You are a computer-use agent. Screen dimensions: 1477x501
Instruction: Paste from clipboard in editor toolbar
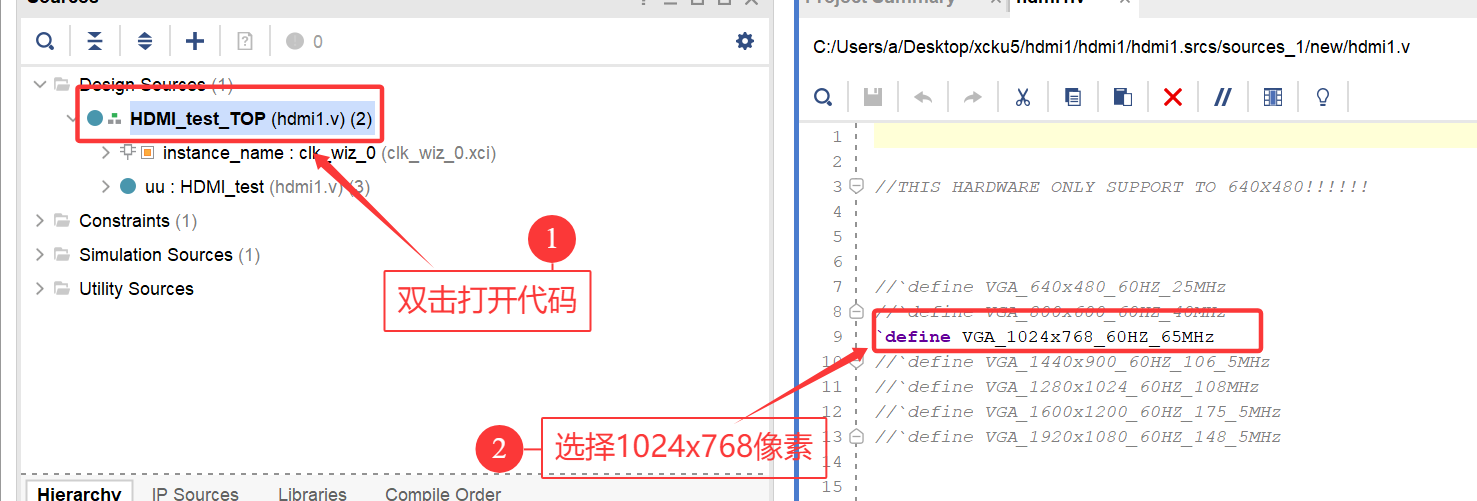[1122, 97]
